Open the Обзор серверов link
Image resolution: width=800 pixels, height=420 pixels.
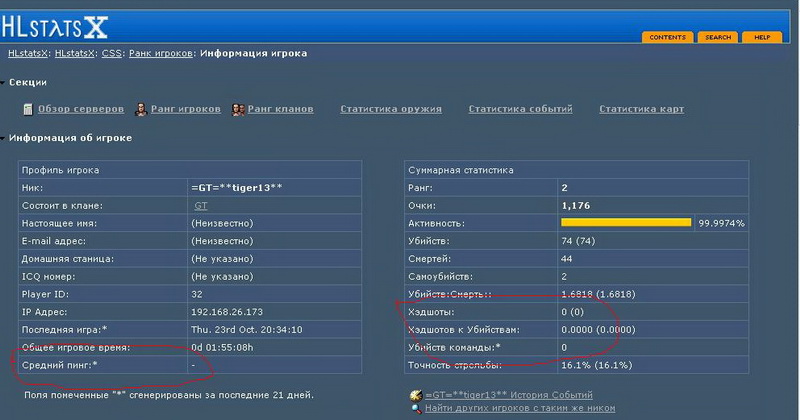(x=81, y=109)
